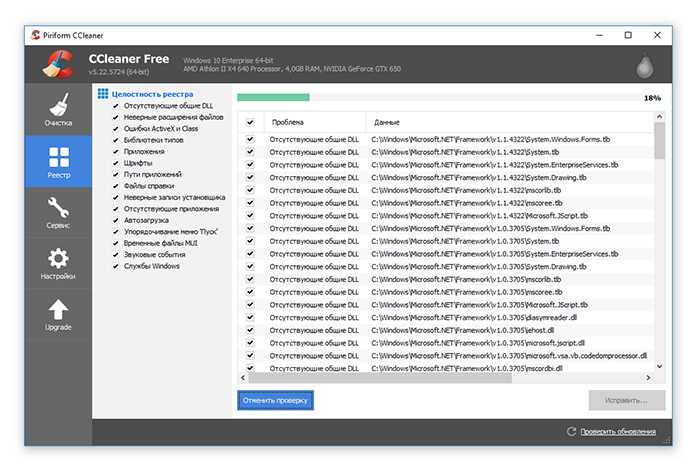Toggle Библиотеки типов option

pos(116,140)
